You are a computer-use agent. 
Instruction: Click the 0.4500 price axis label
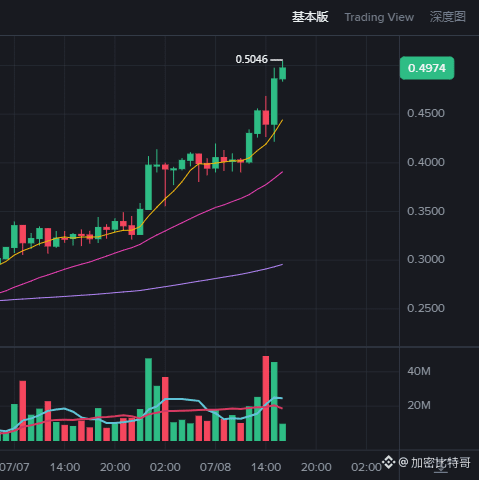426,113
